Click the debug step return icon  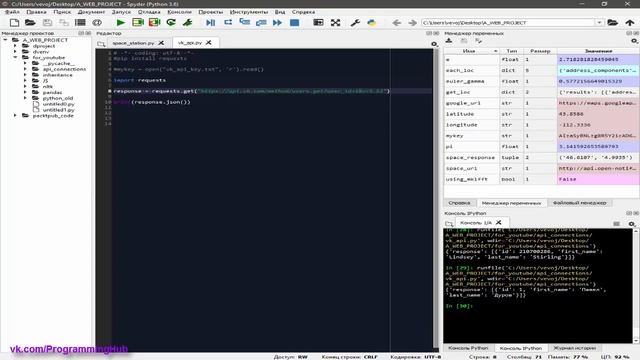click(x=261, y=23)
